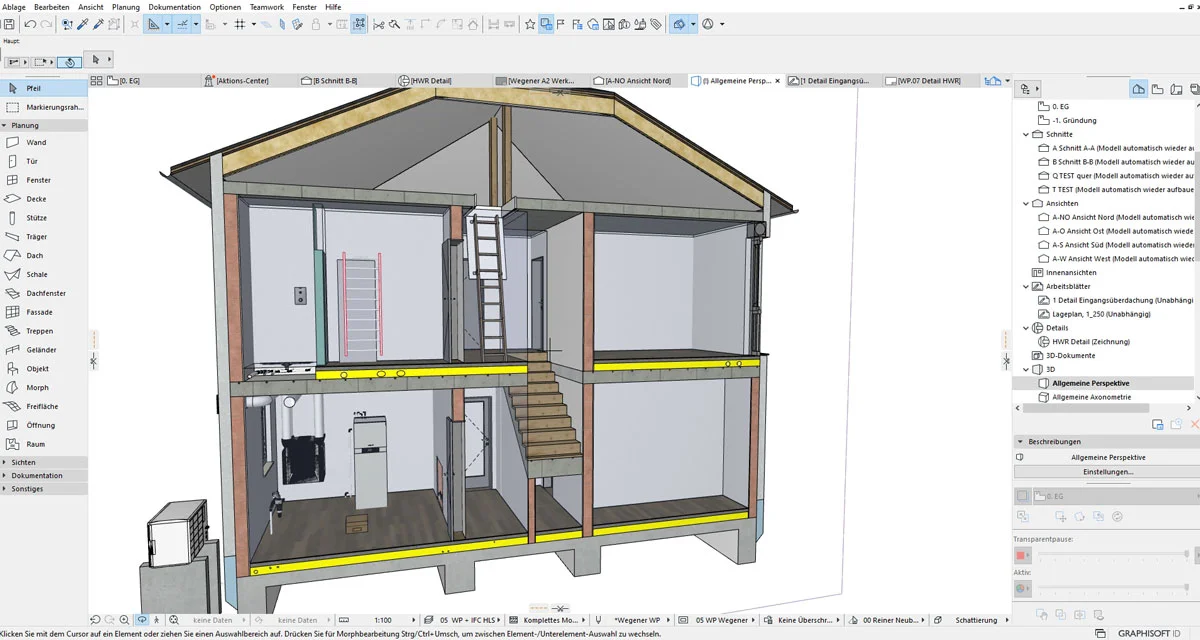Pick the Morph tool in toolbox
Screen dimensions: 1200x640
click(37, 387)
